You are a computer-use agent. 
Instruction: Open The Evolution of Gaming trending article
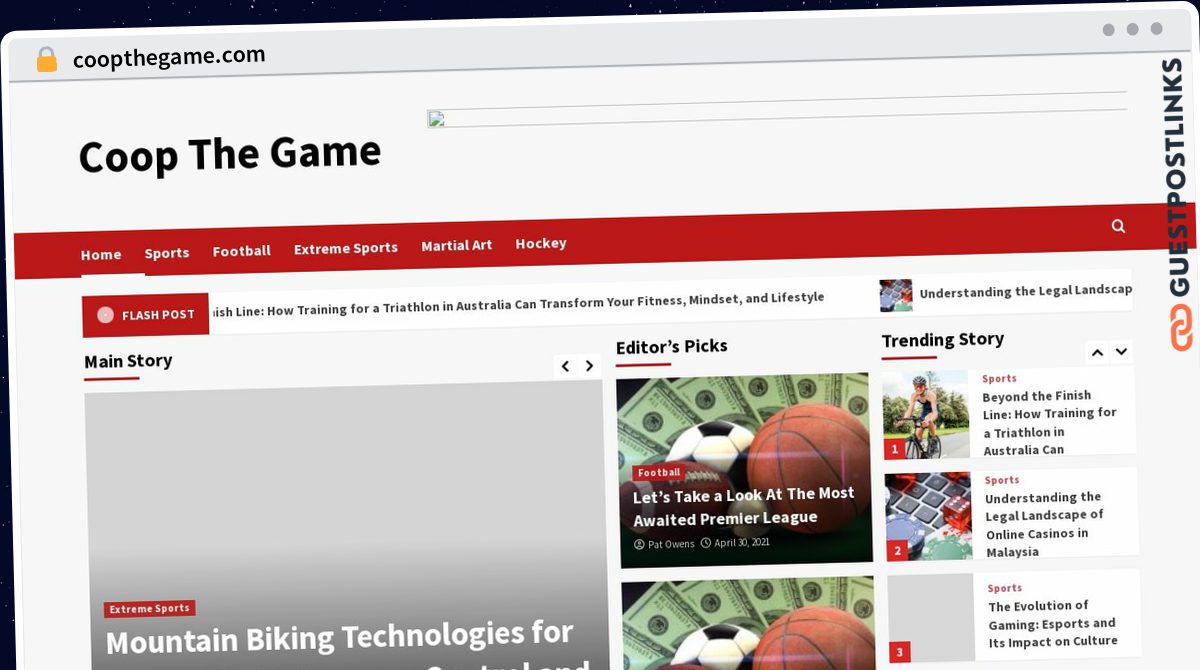pos(1053,624)
